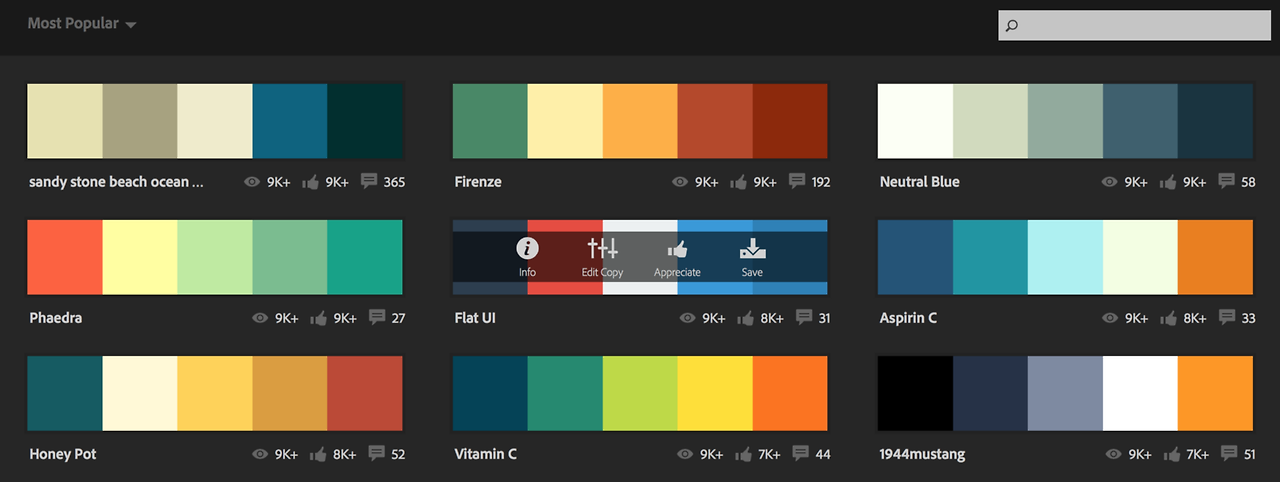The height and width of the screenshot is (482, 1280).
Task: Select the red-orange swatch in Phaedra palette
Action: 65,257
